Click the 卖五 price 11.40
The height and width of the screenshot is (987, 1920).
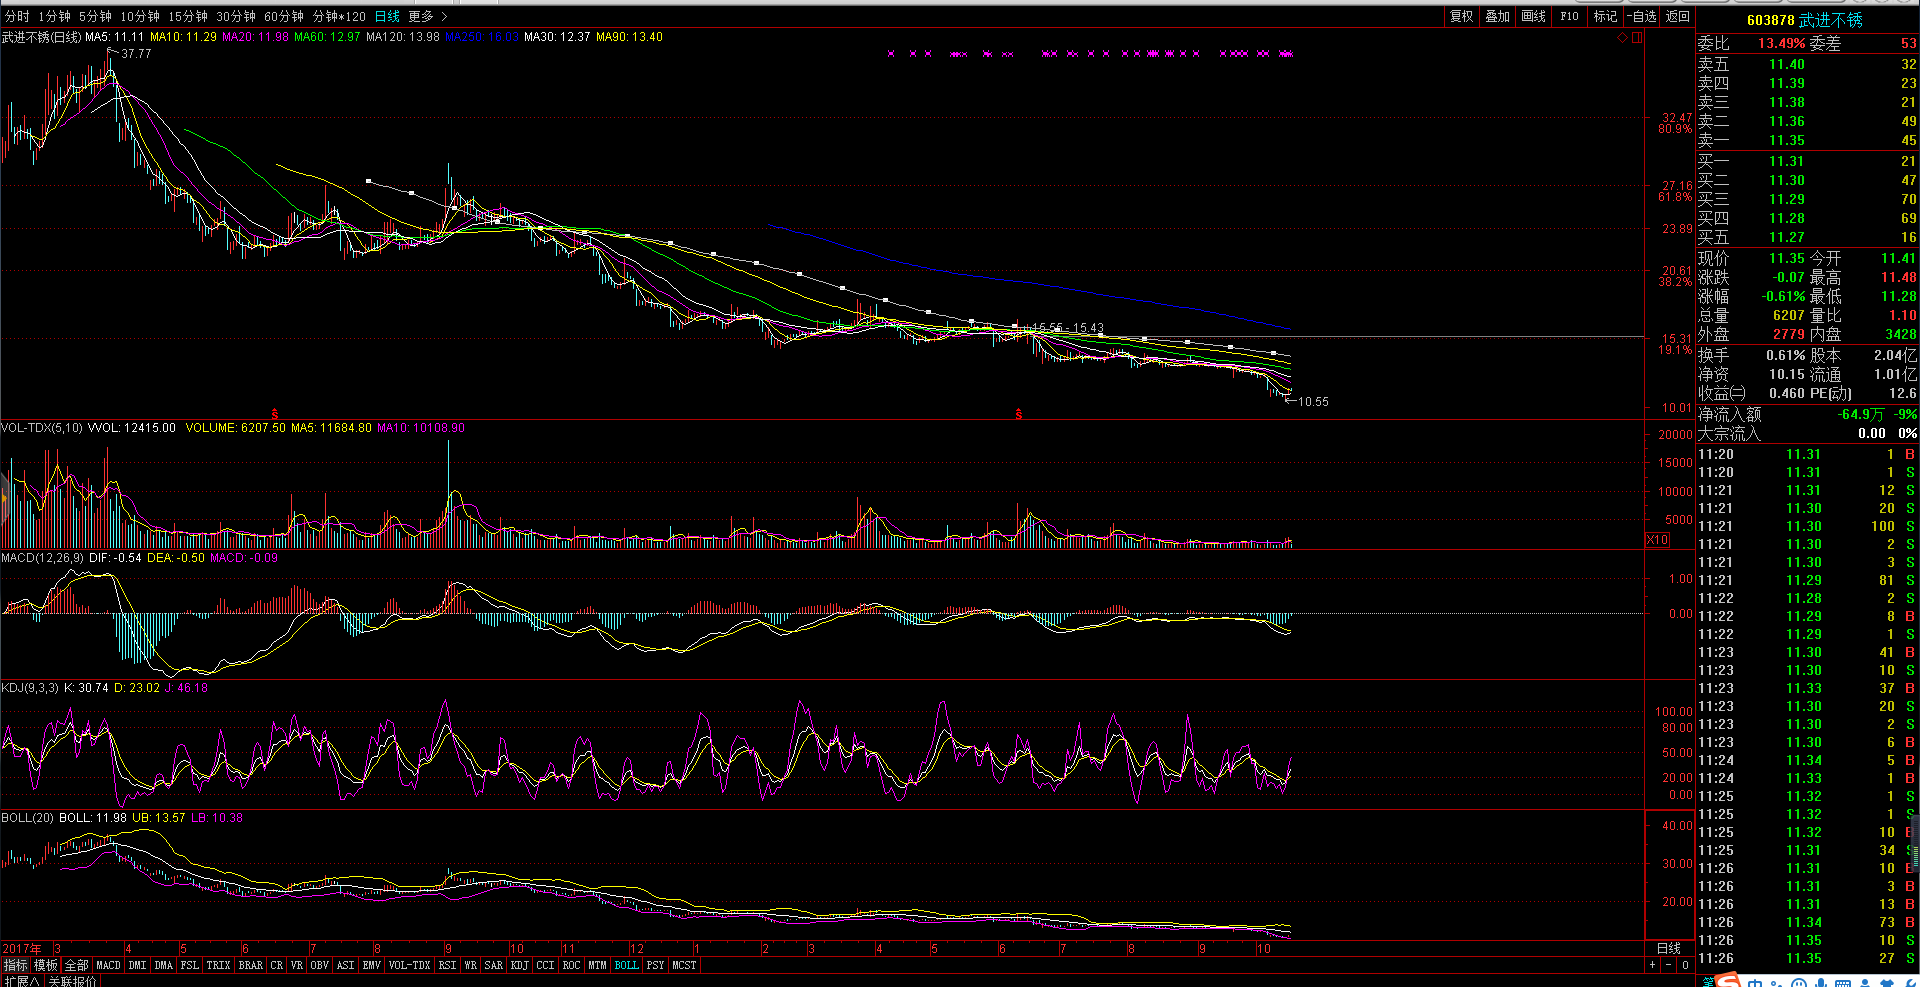(1786, 64)
